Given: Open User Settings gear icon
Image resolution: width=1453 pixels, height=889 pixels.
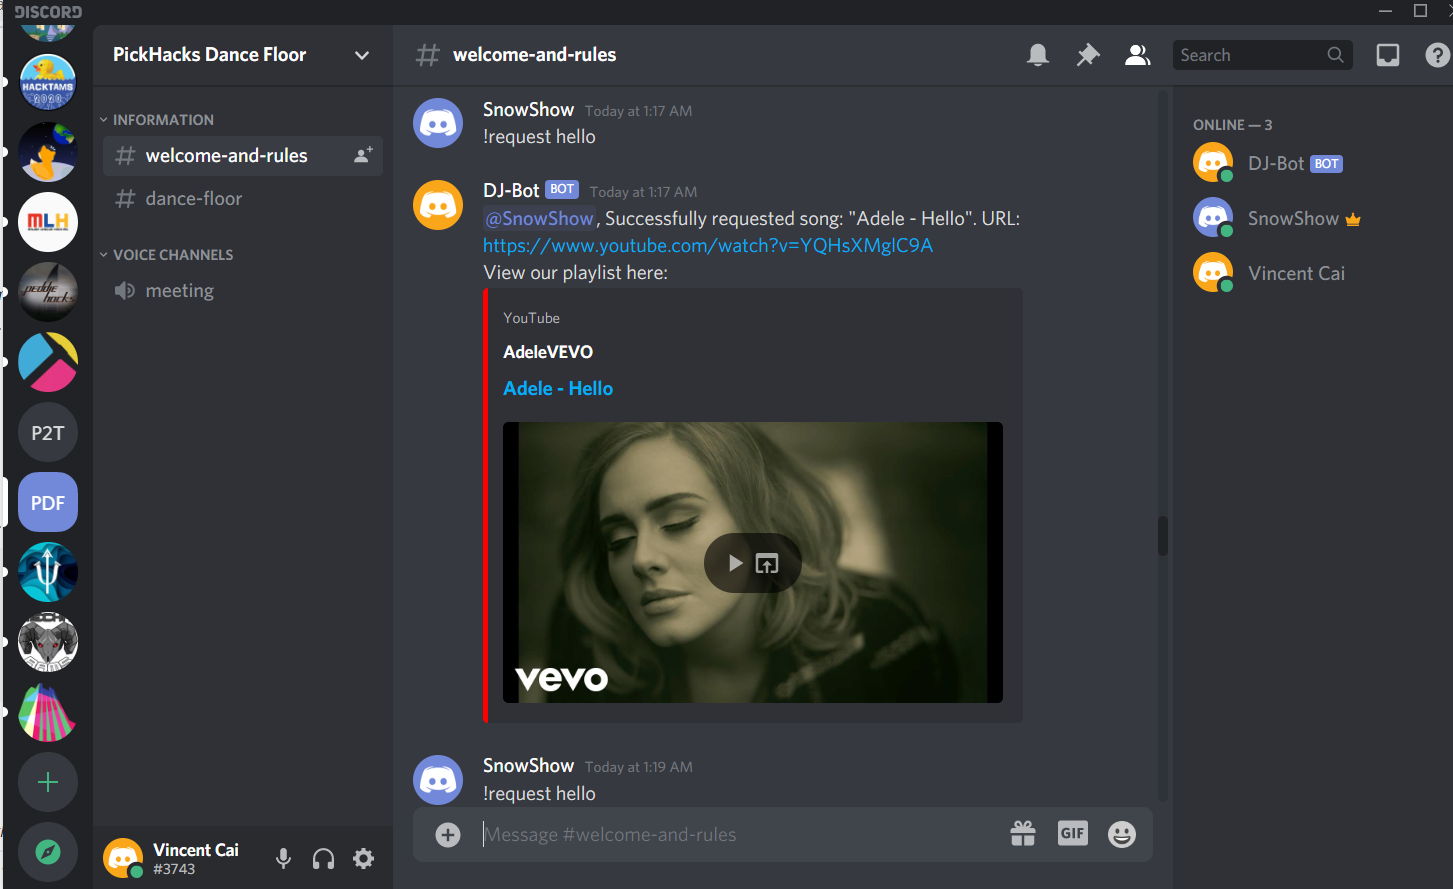Looking at the screenshot, I should pos(363,858).
